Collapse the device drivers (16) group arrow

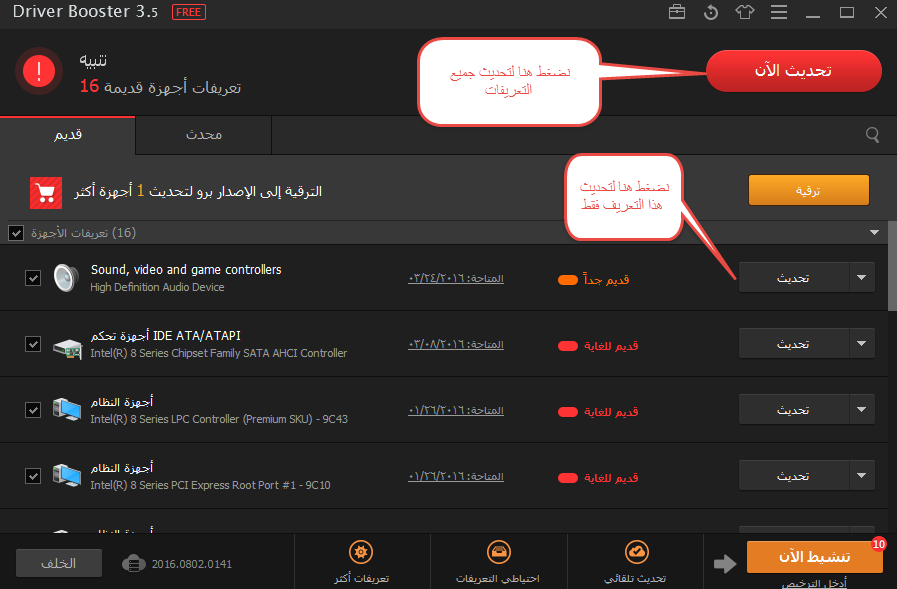[874, 233]
